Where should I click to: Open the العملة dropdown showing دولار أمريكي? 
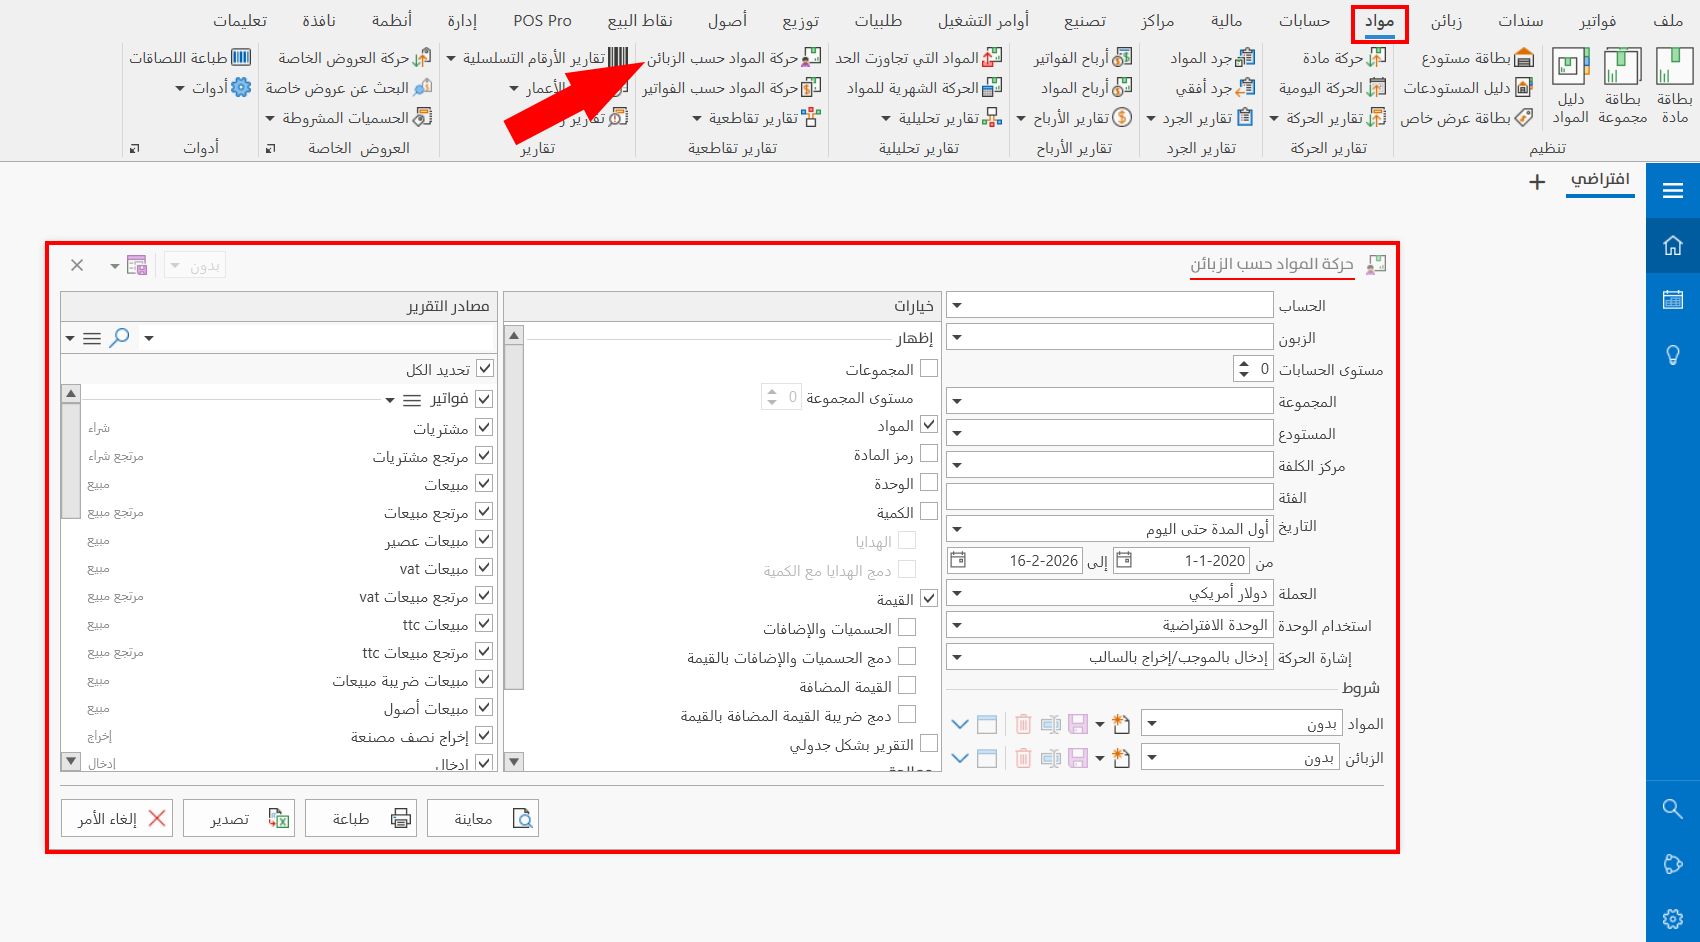[957, 593]
